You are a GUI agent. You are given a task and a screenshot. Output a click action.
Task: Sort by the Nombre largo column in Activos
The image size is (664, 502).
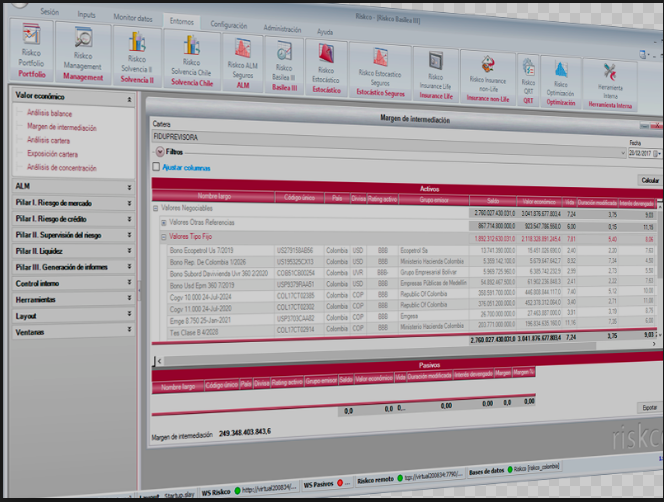pos(214,196)
